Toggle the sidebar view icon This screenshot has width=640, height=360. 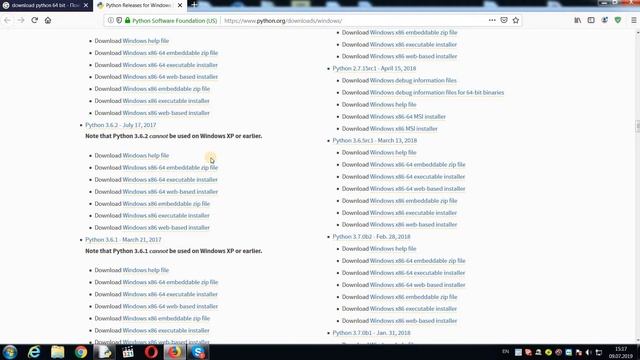coord(591,20)
